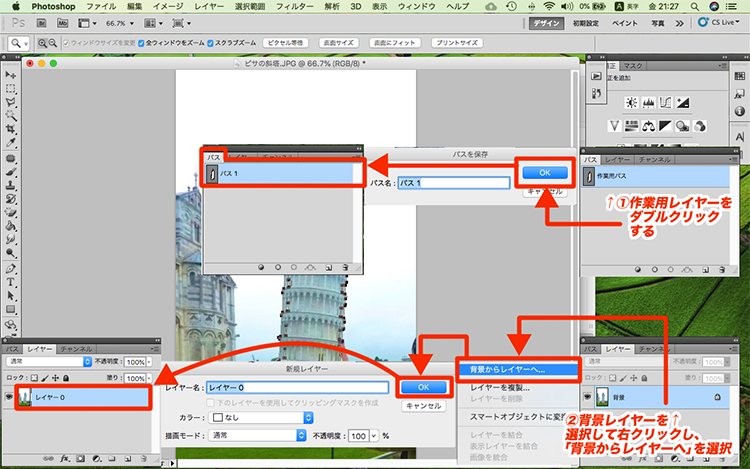Select the Type tool
Screen dimensions: 750x469
pyautogui.click(x=11, y=282)
